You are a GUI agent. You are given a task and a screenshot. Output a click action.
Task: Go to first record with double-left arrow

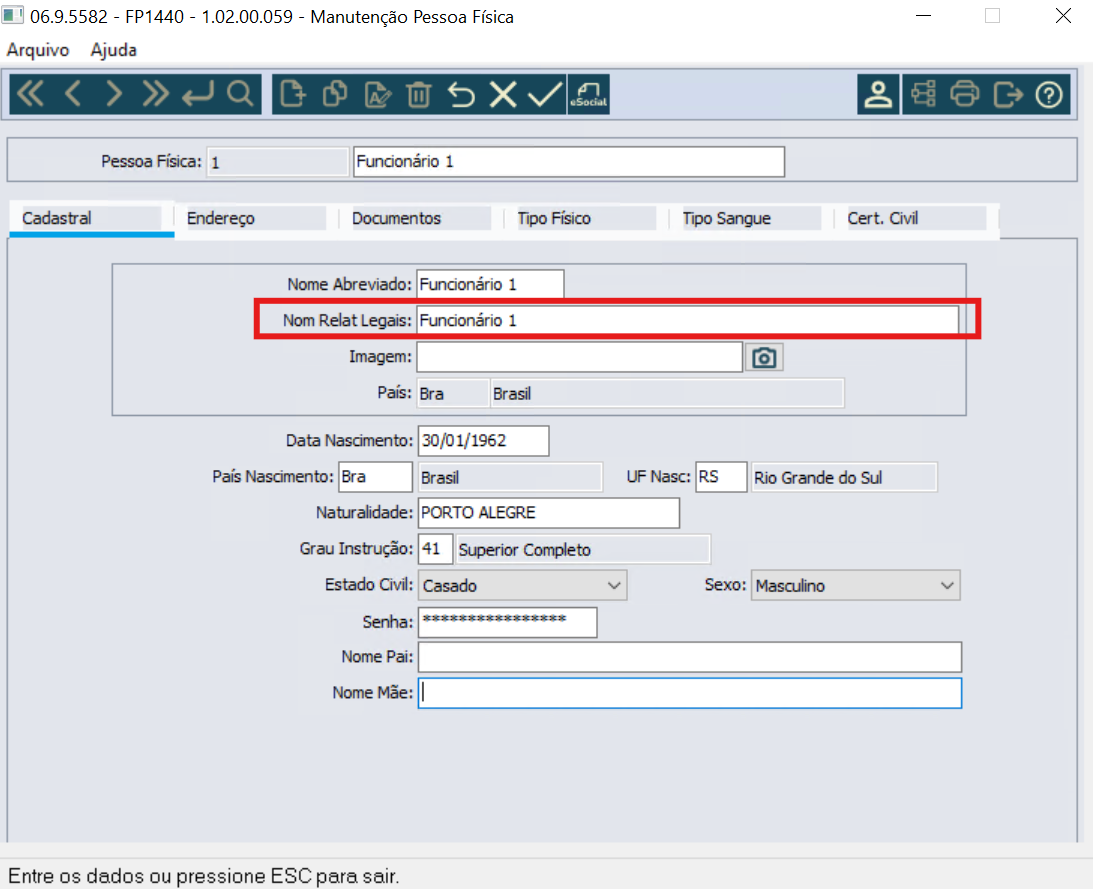(x=30, y=93)
